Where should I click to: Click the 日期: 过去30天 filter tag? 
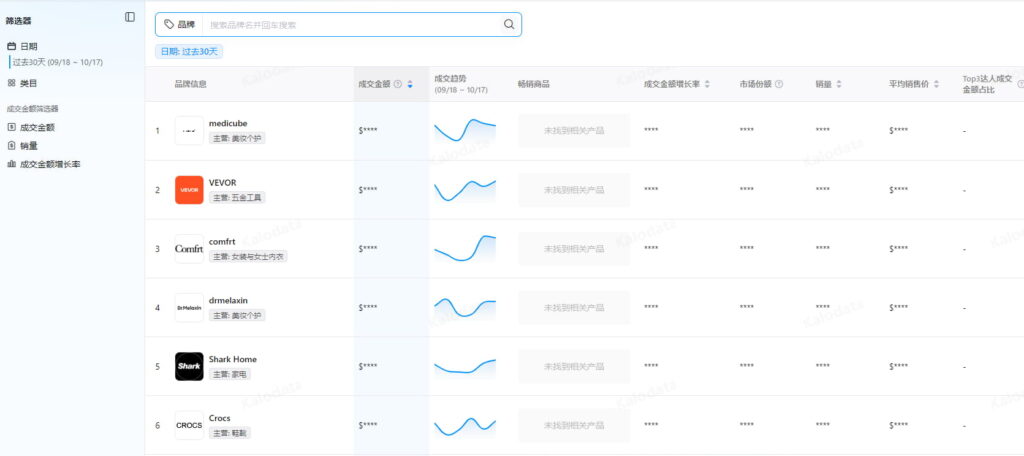189,51
